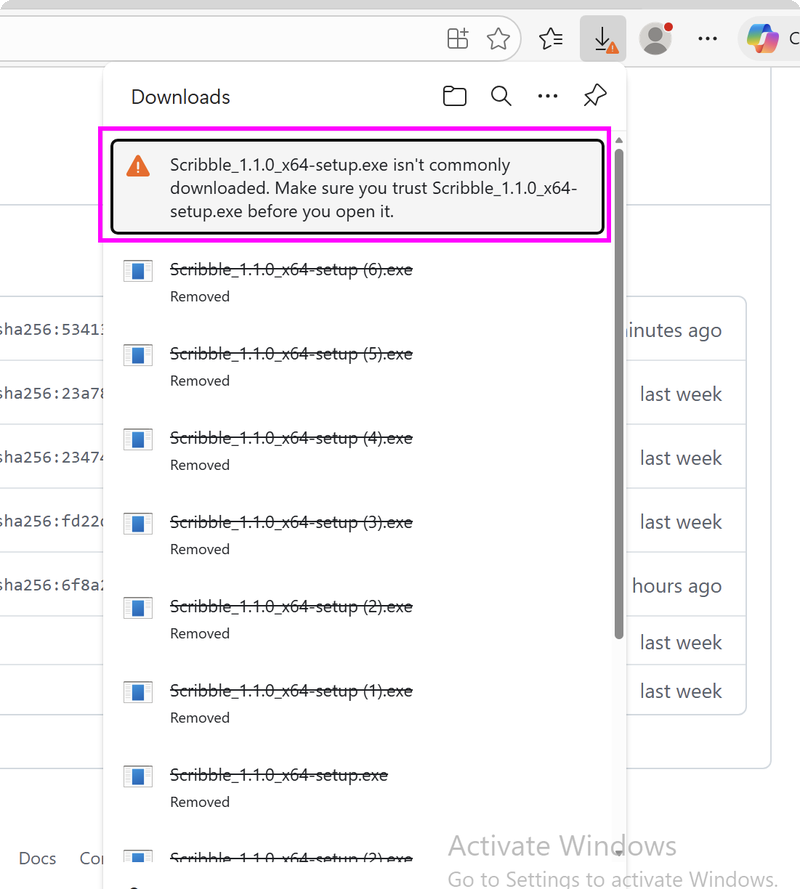Screen dimensions: 800x889
Task: Click the Downloads panel title
Action: (x=180, y=97)
